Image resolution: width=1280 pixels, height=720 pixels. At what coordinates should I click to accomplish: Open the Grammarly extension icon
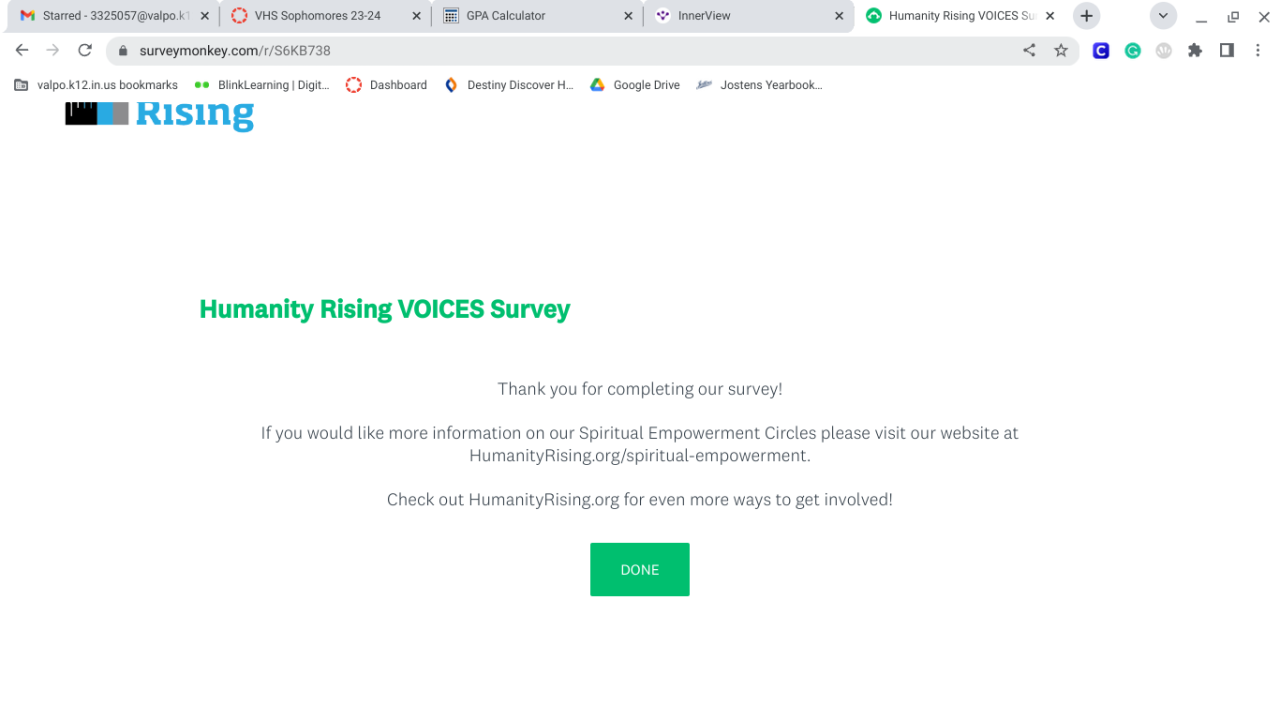tap(1132, 50)
